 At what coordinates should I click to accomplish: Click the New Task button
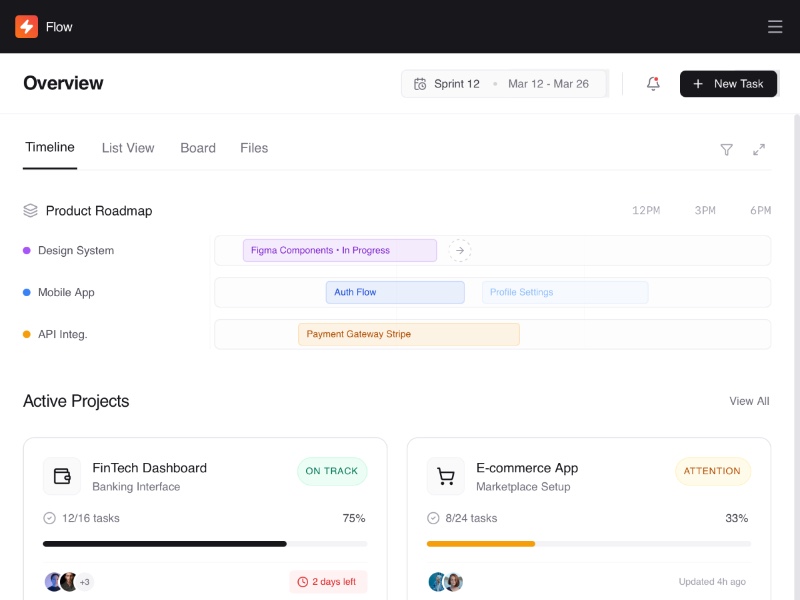pos(728,84)
